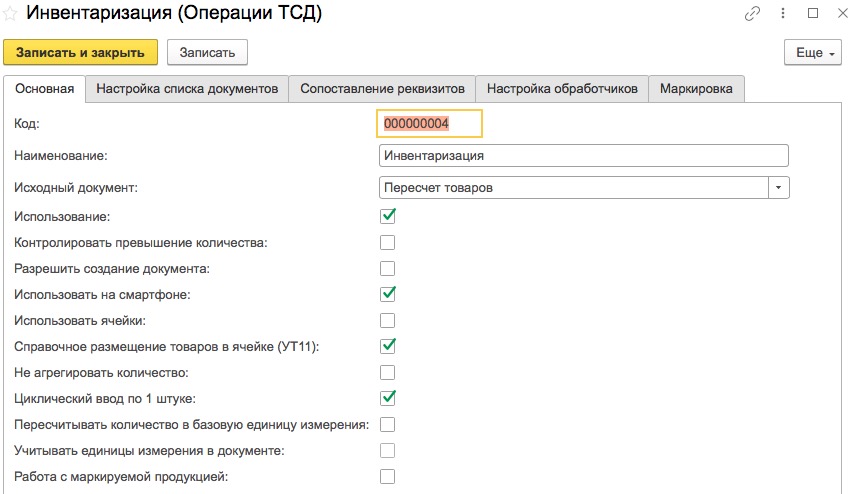850x494 pixels.
Task: Open the Маркировка tab
Action: click(696, 89)
